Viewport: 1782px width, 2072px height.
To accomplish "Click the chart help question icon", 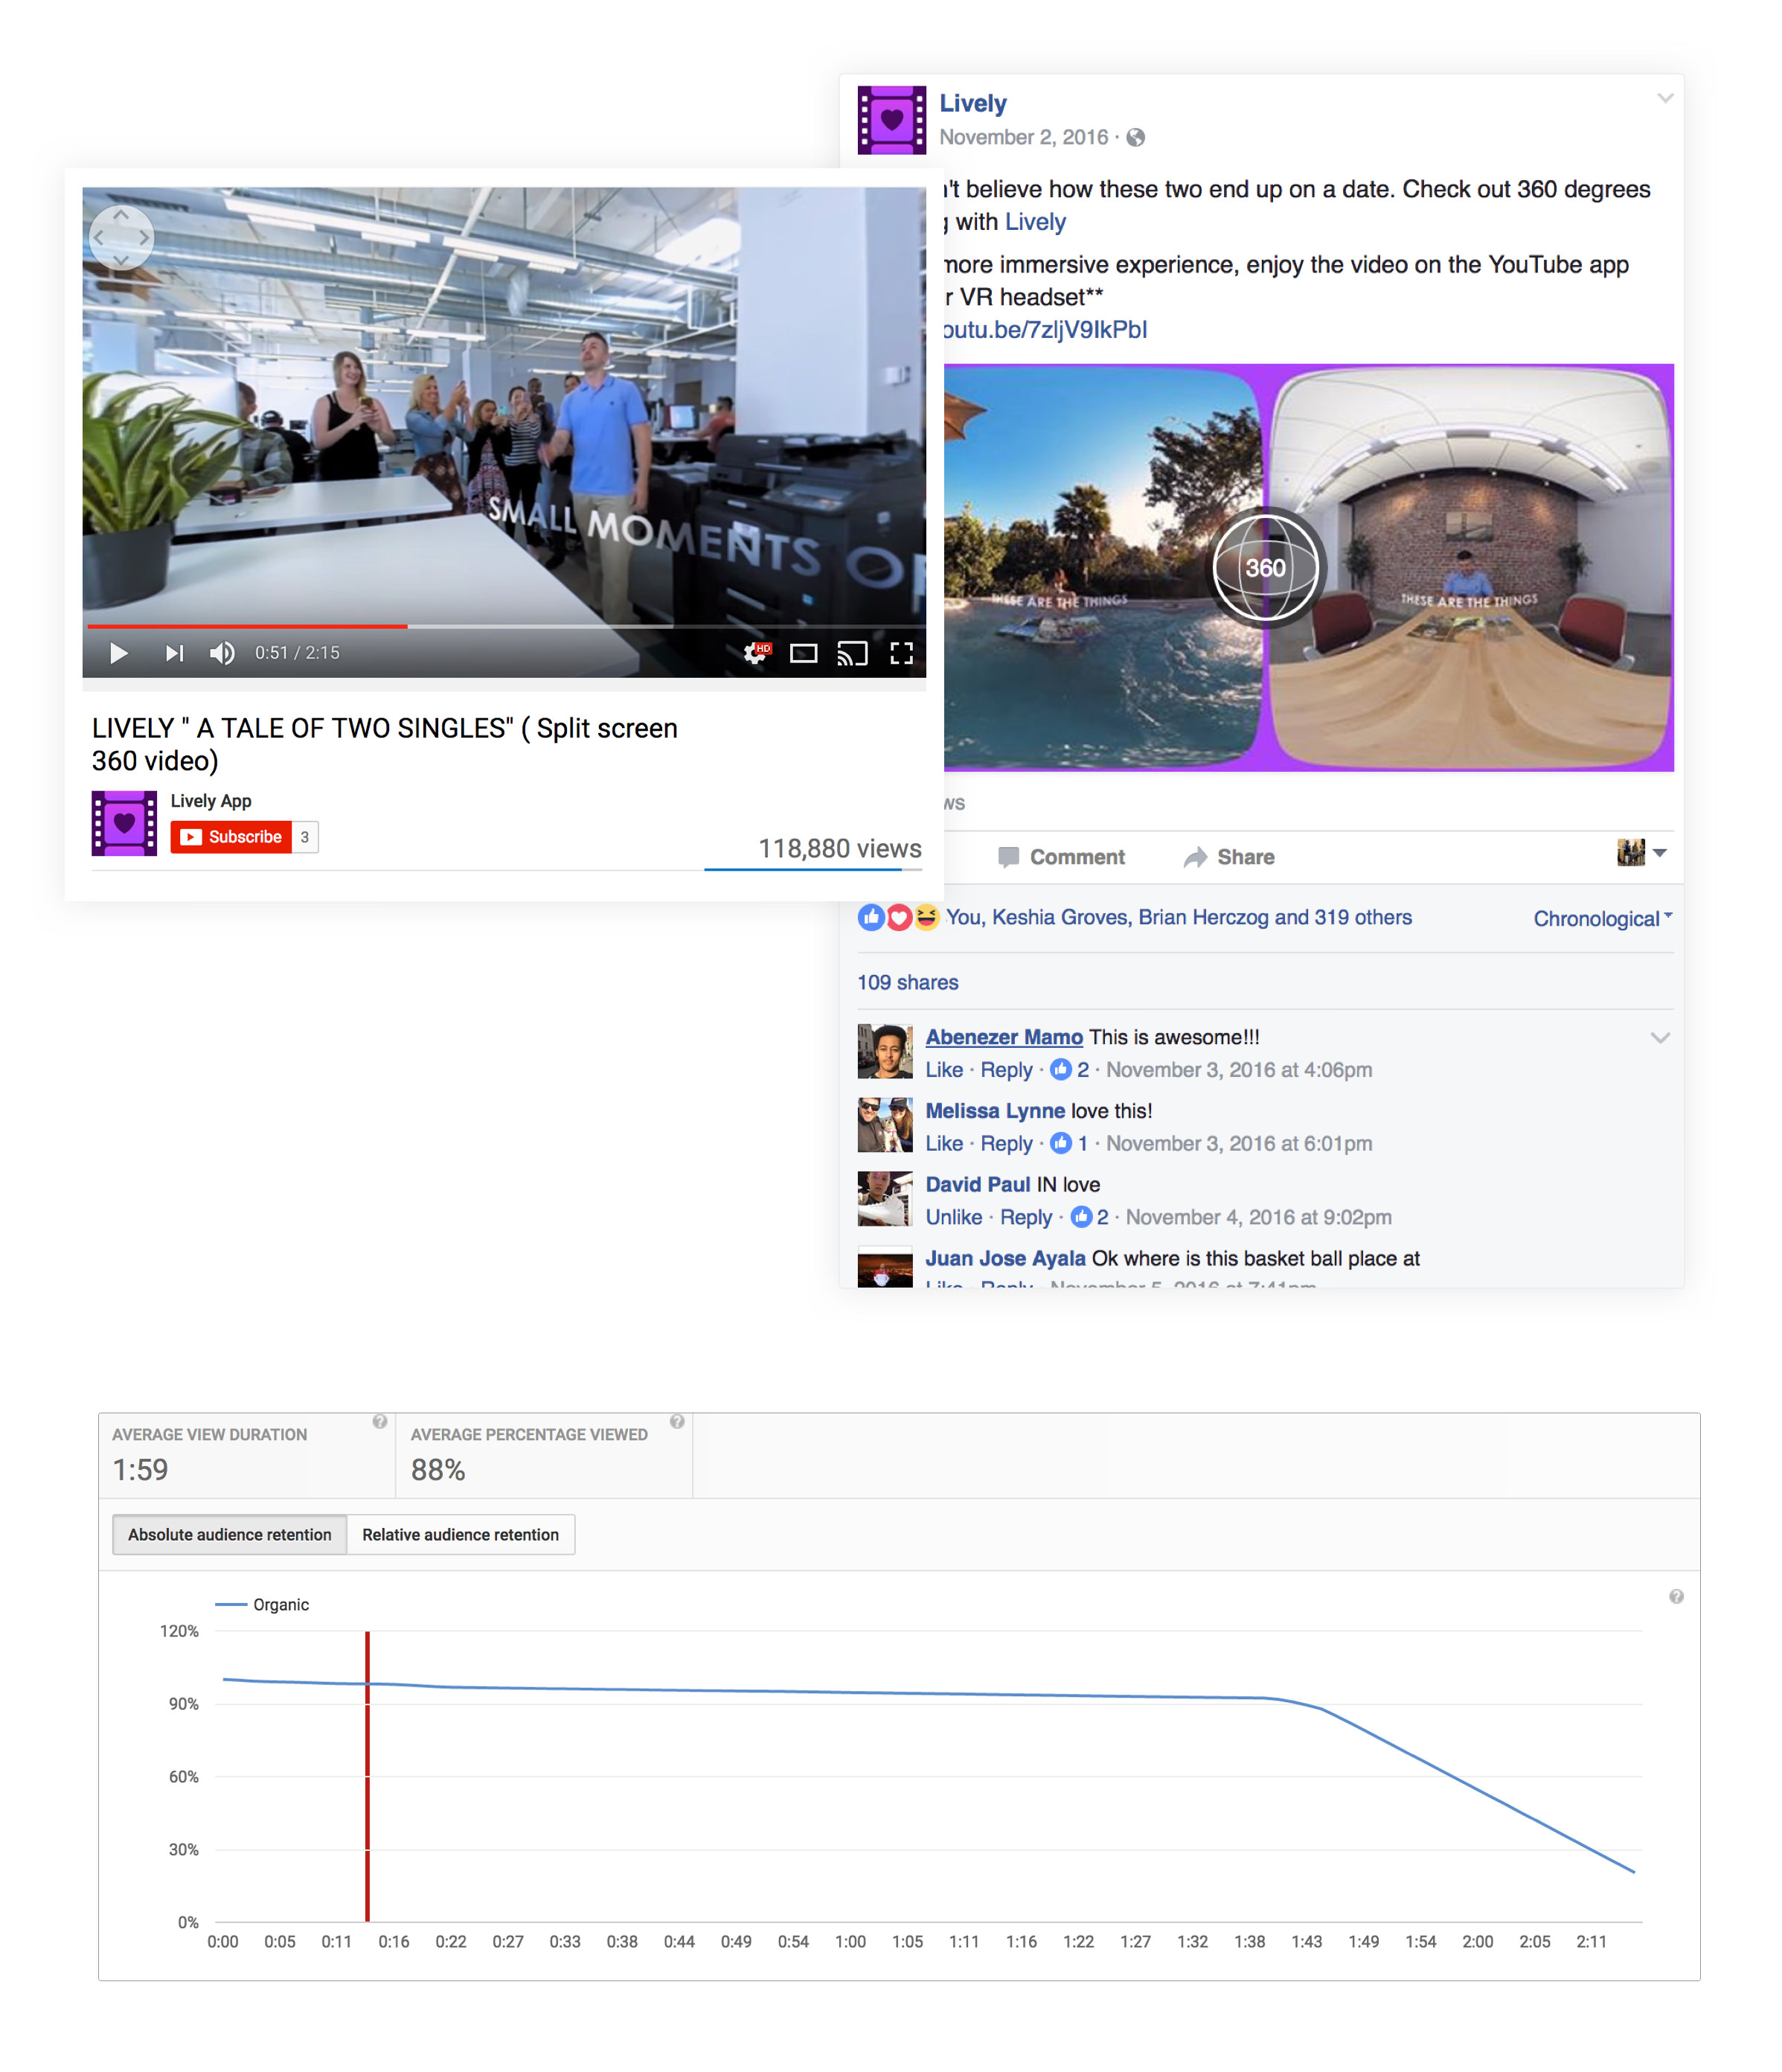I will click(1677, 1597).
